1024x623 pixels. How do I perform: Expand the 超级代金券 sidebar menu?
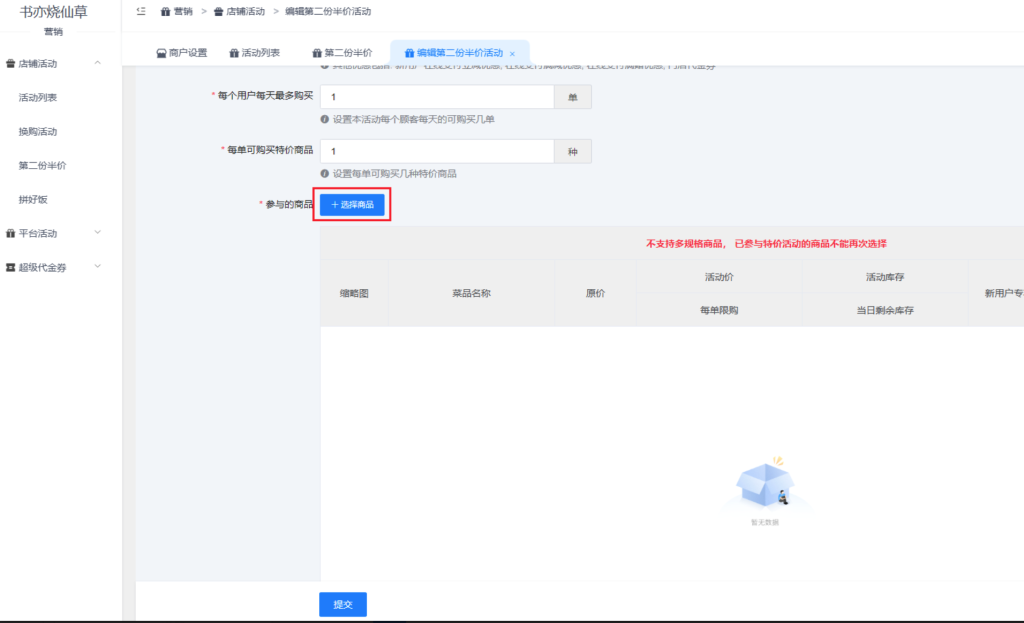click(x=97, y=267)
